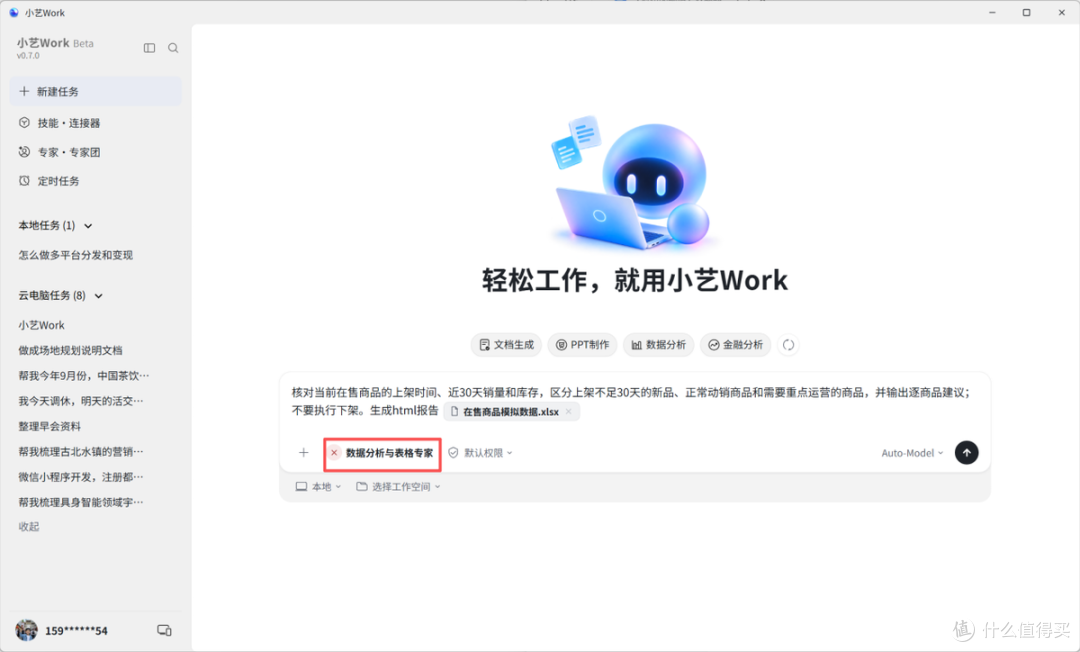Image resolution: width=1080 pixels, height=652 pixels.
Task: Open cloud task 小艺Work
Action: tap(41, 325)
